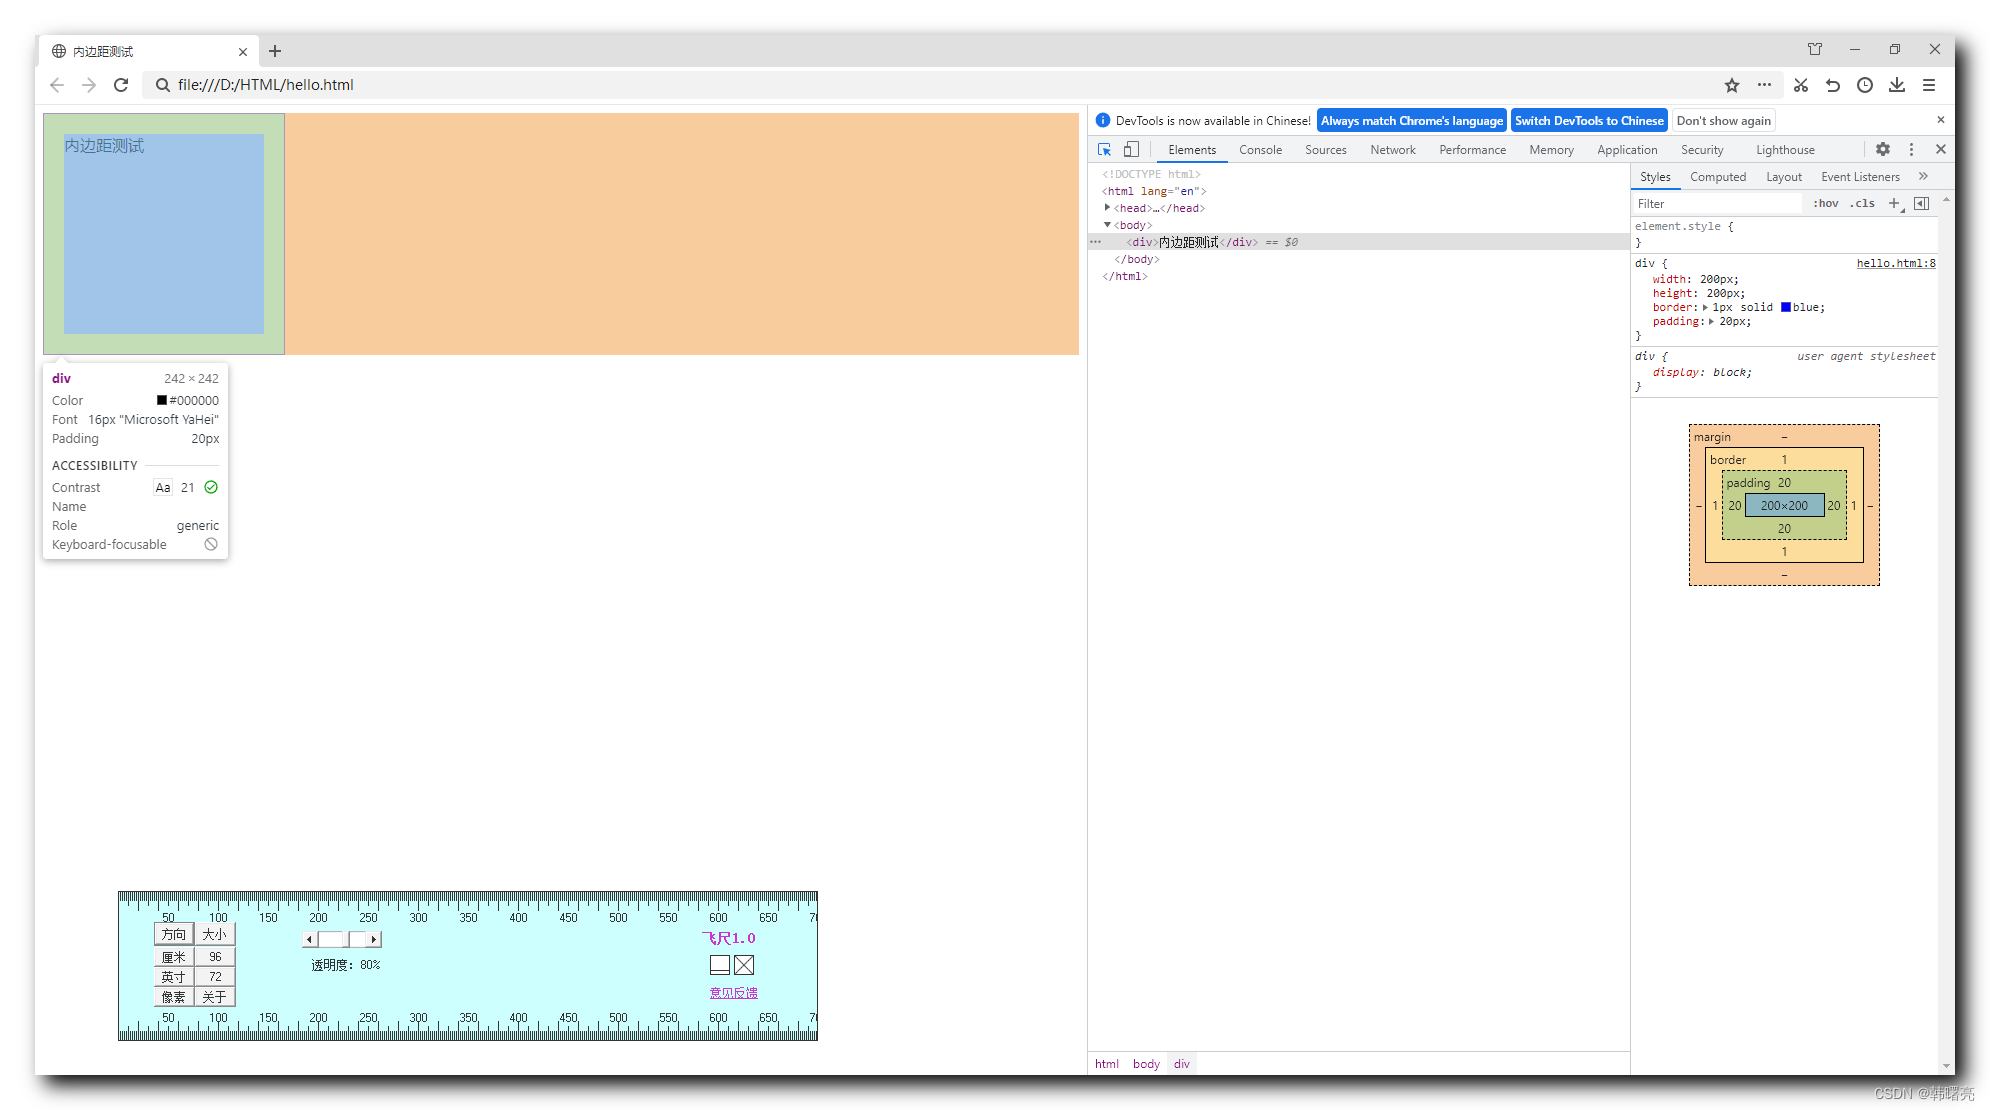The width and height of the screenshot is (1990, 1110).
Task: Dismiss the DevTools language info bar
Action: pos(1941,120)
